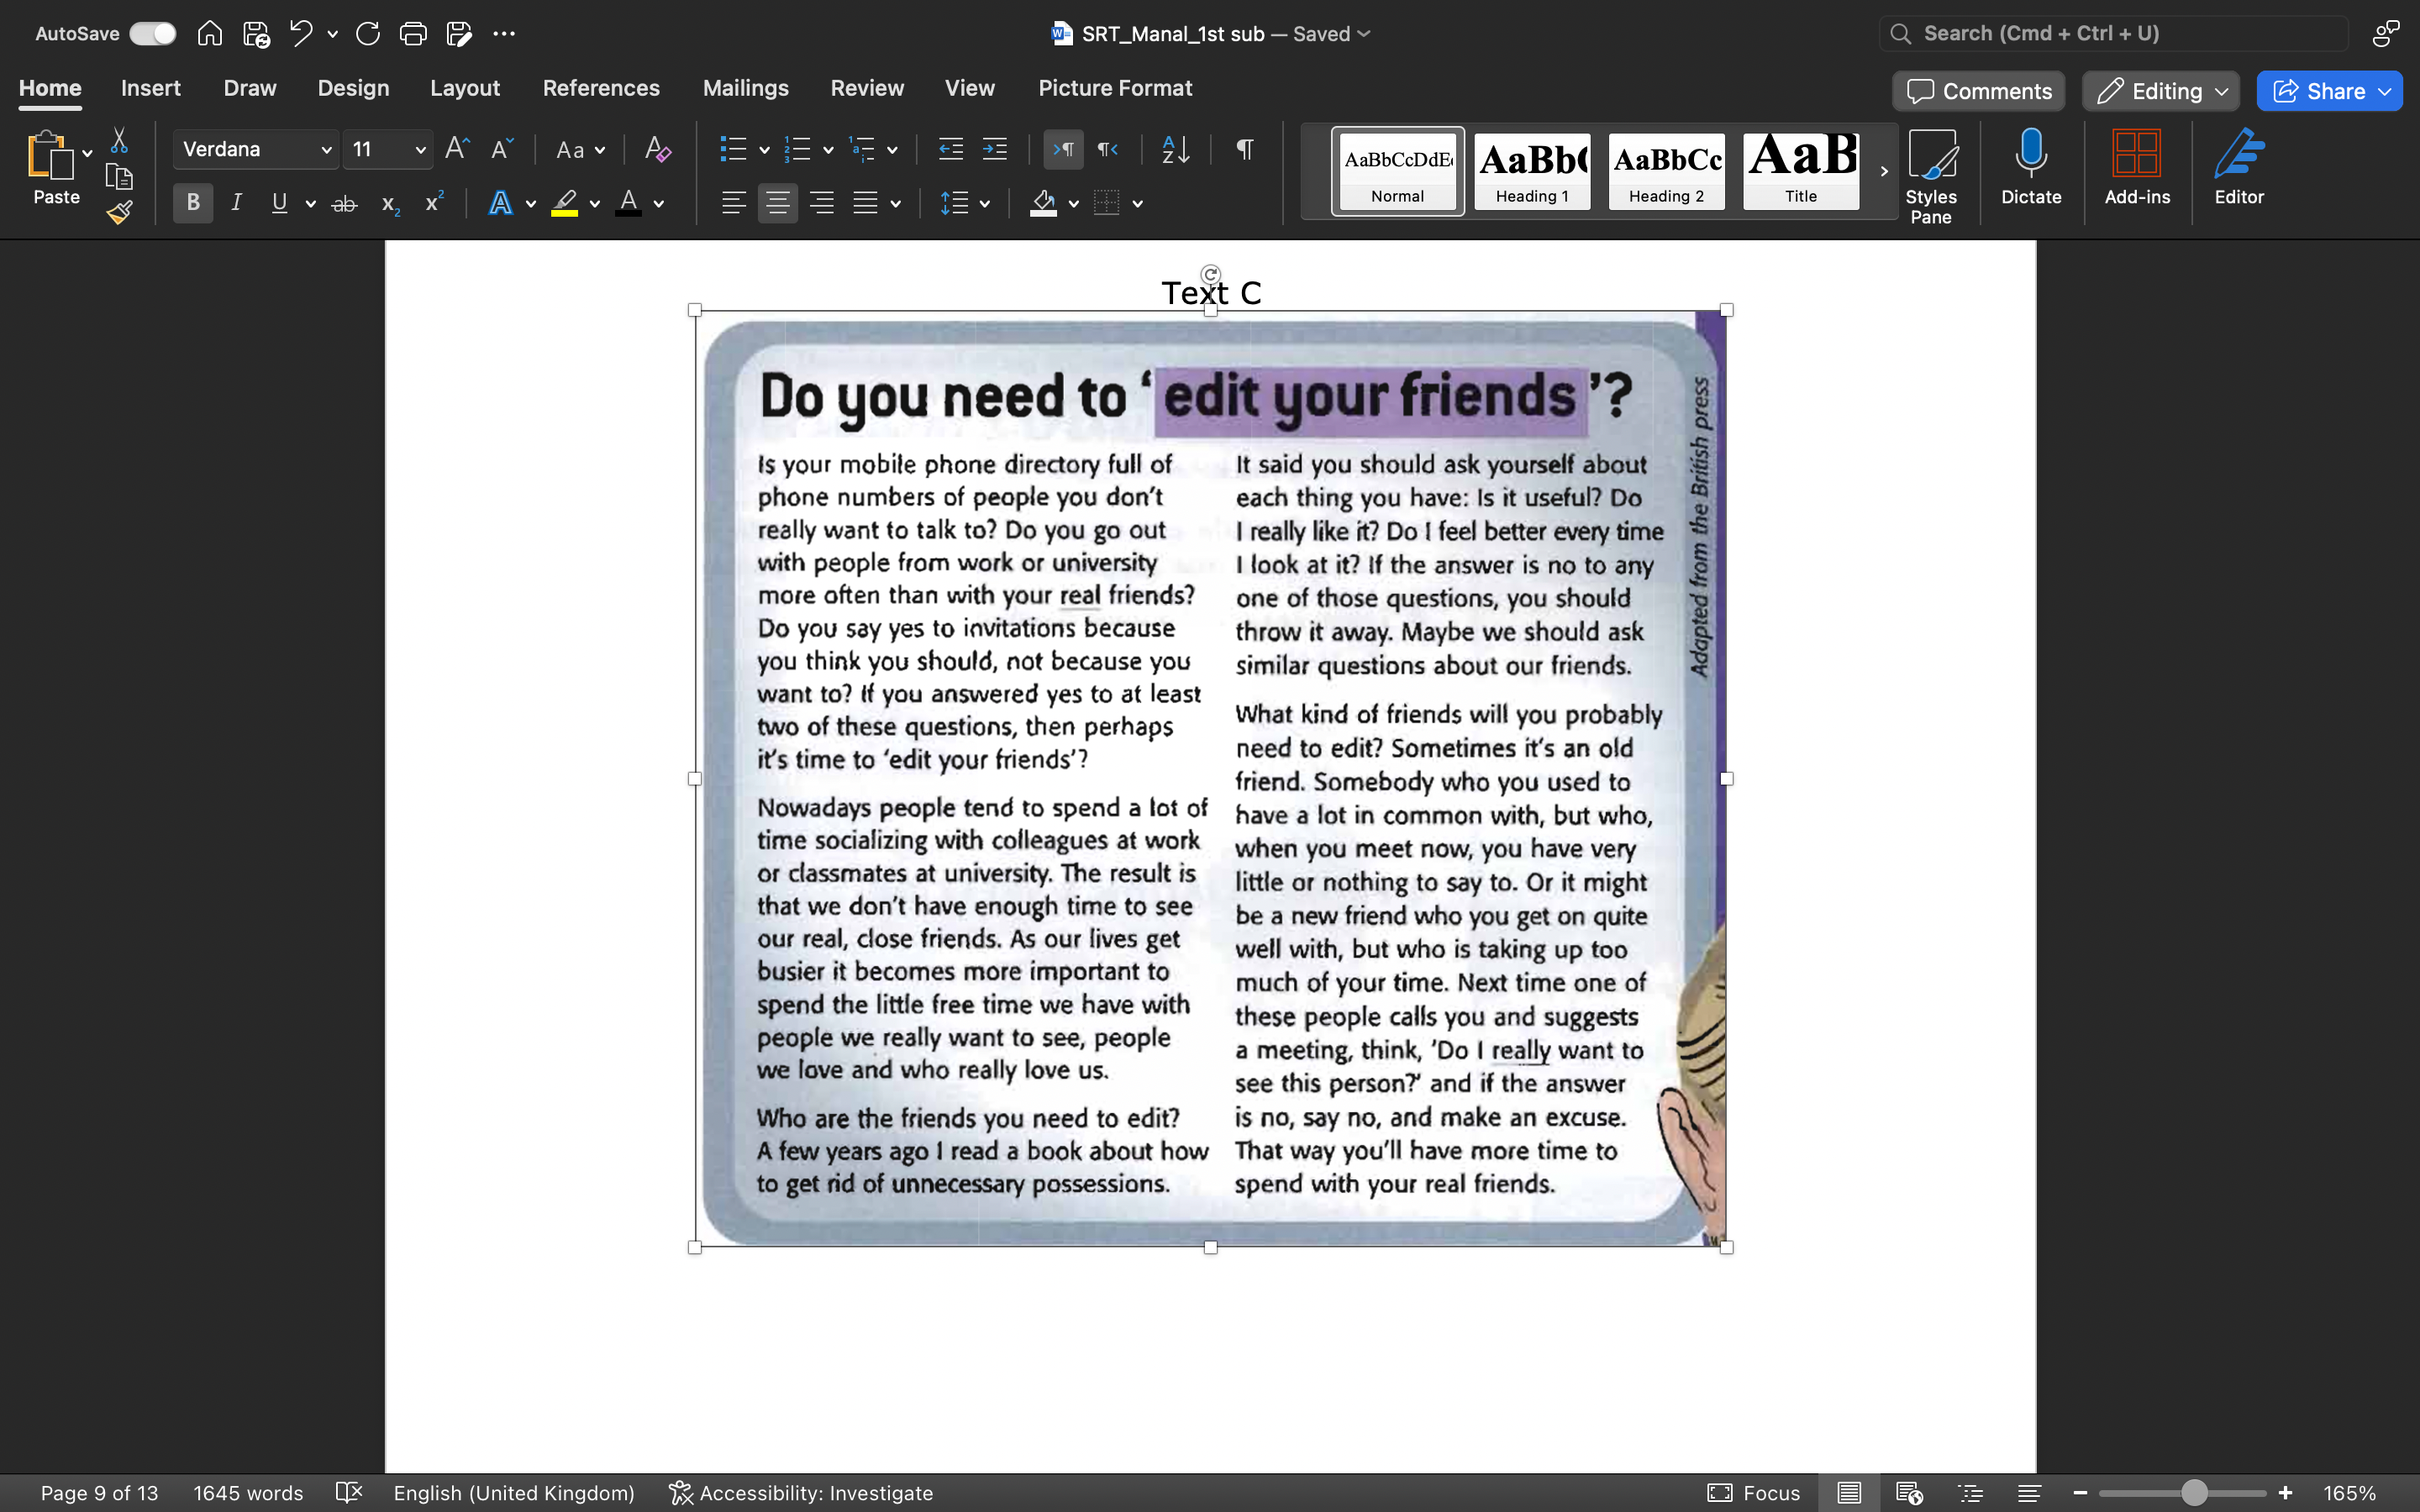The height and width of the screenshot is (1512, 2420).
Task: Set left-to-right text direction
Action: point(1063,149)
